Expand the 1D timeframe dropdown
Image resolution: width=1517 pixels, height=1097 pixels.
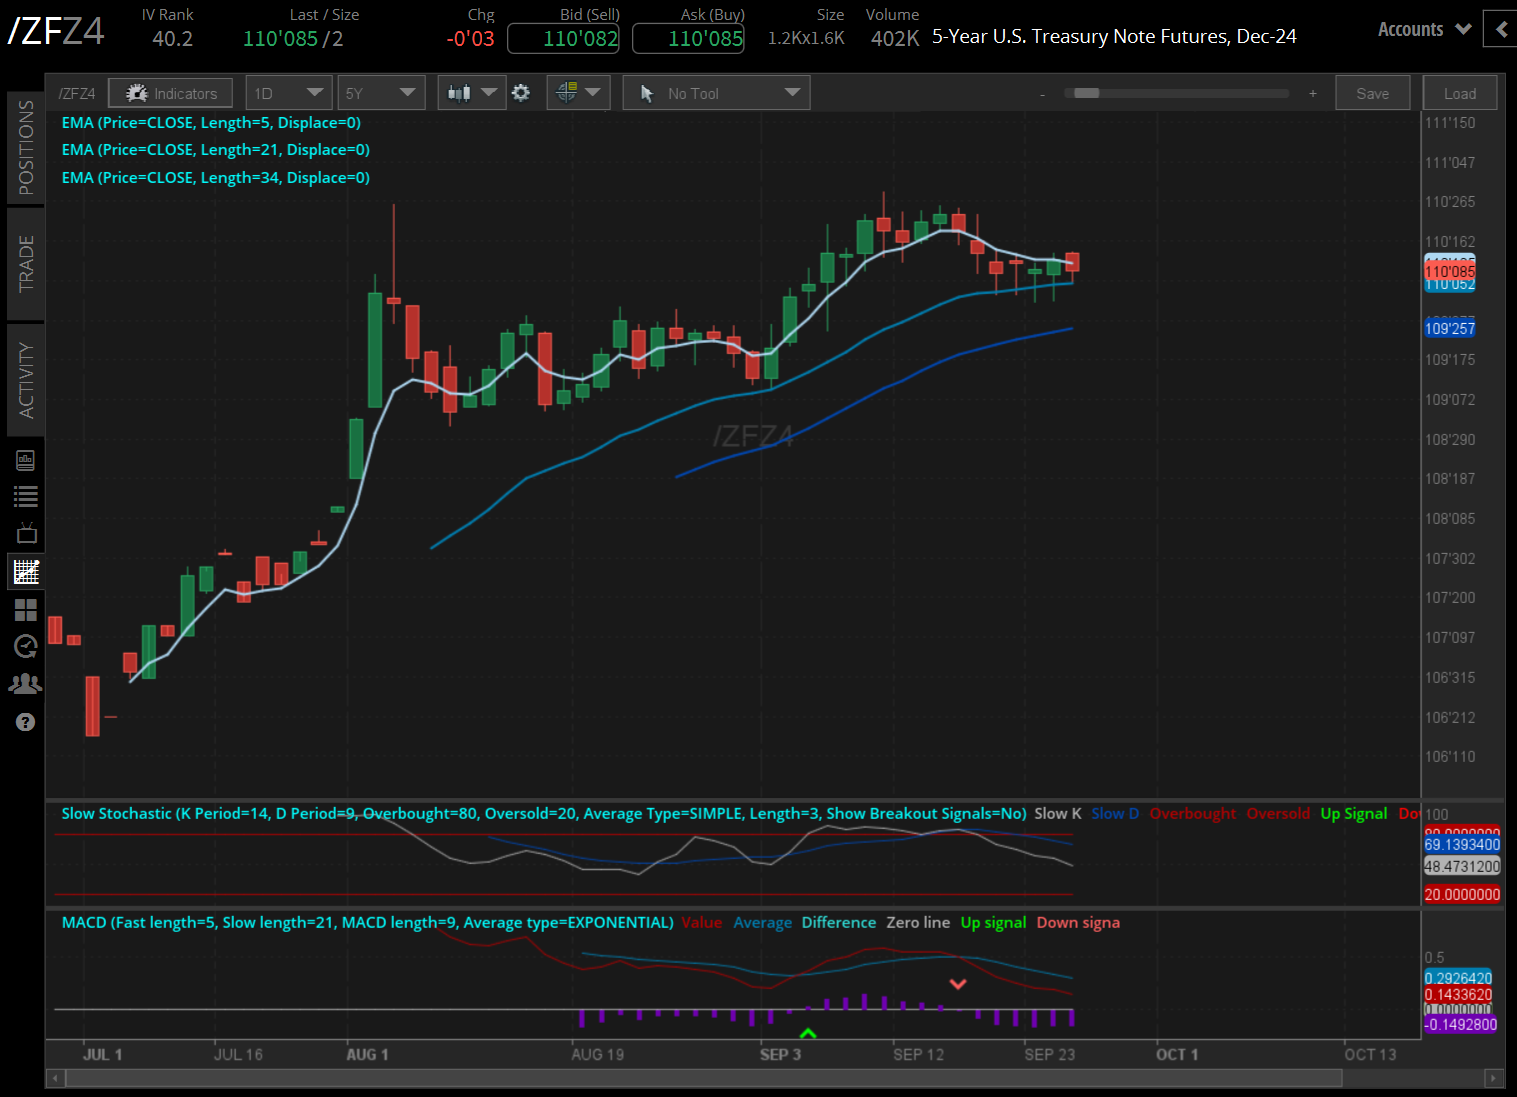(289, 93)
